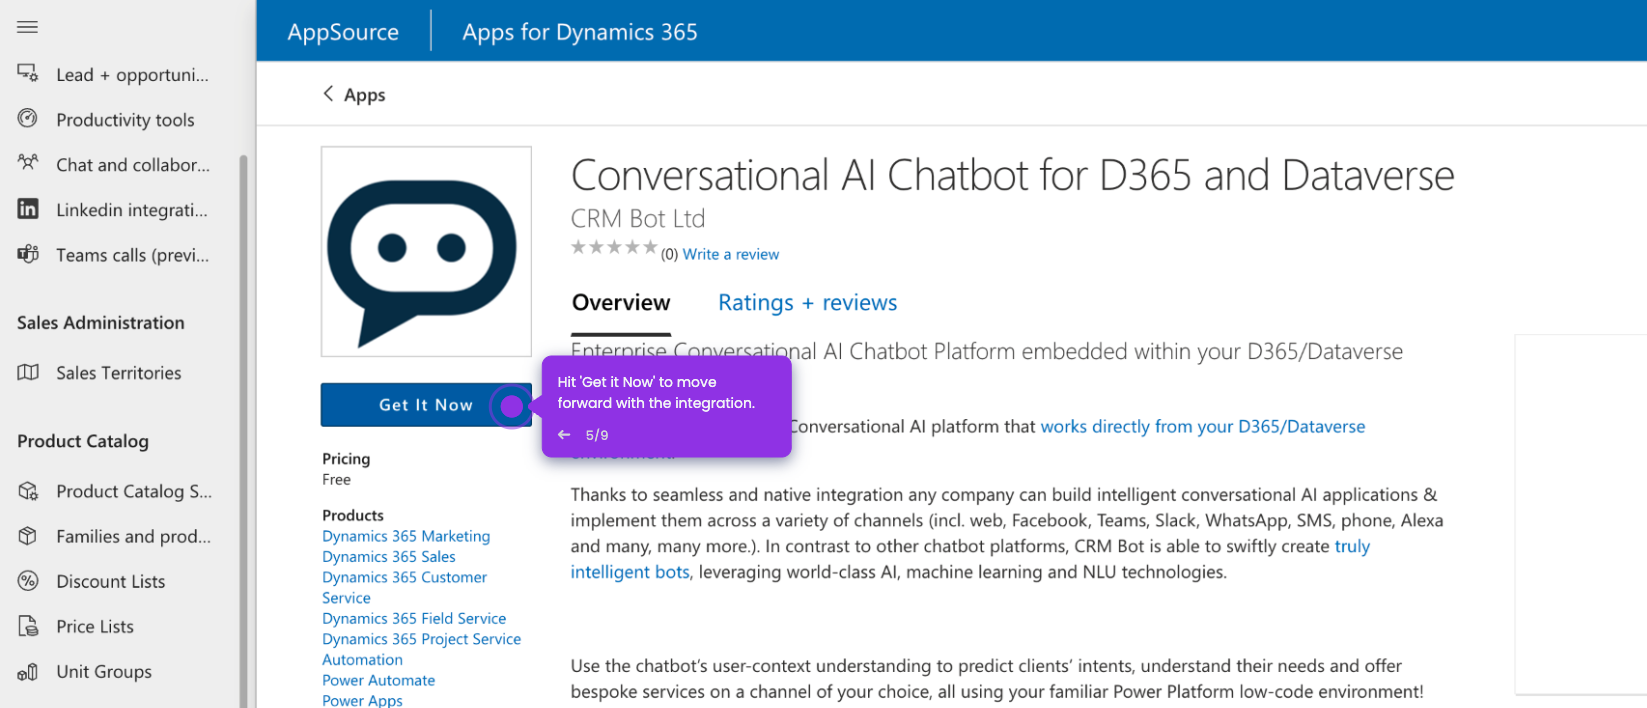Open Discount Lists page
The height and width of the screenshot is (708, 1647).
(x=110, y=581)
